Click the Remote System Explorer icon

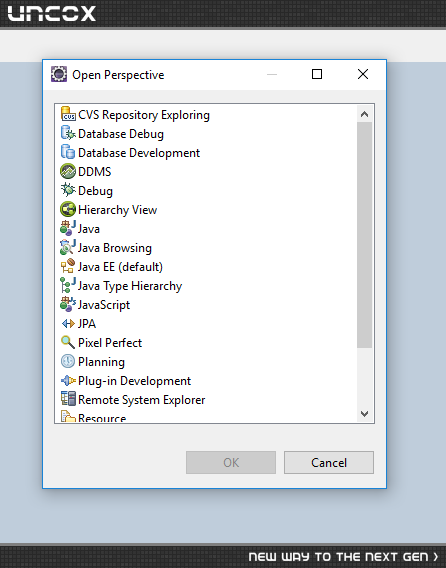68,399
